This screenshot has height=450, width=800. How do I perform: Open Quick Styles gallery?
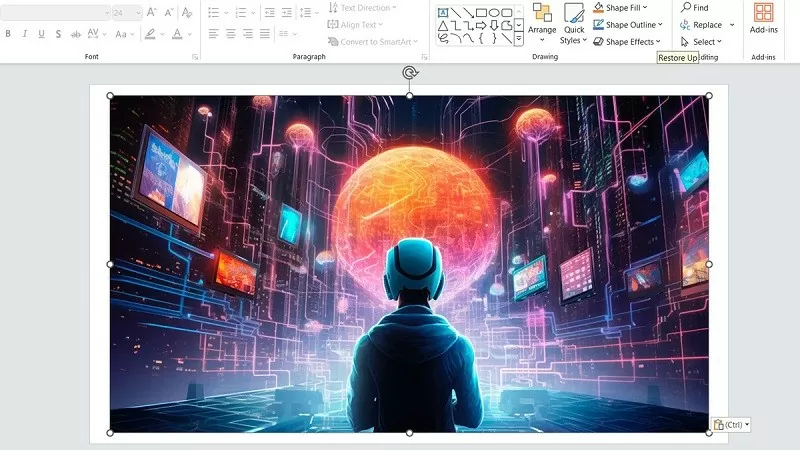coord(573,23)
